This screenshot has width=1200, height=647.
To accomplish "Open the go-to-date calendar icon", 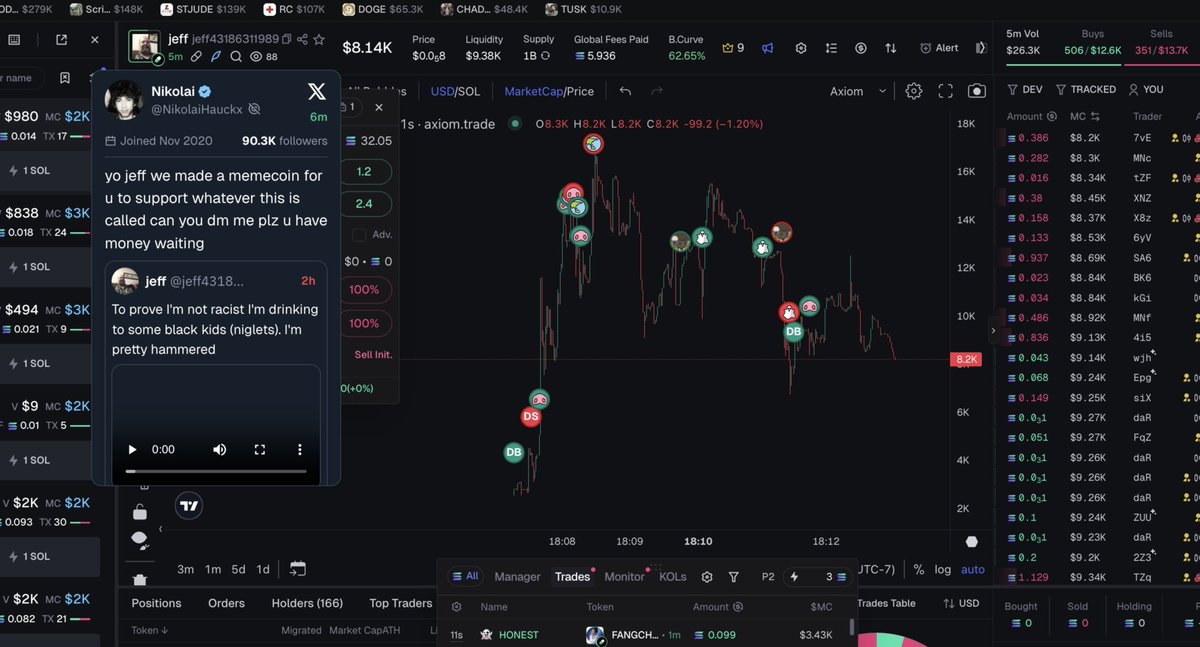I will pyautogui.click(x=298, y=569).
